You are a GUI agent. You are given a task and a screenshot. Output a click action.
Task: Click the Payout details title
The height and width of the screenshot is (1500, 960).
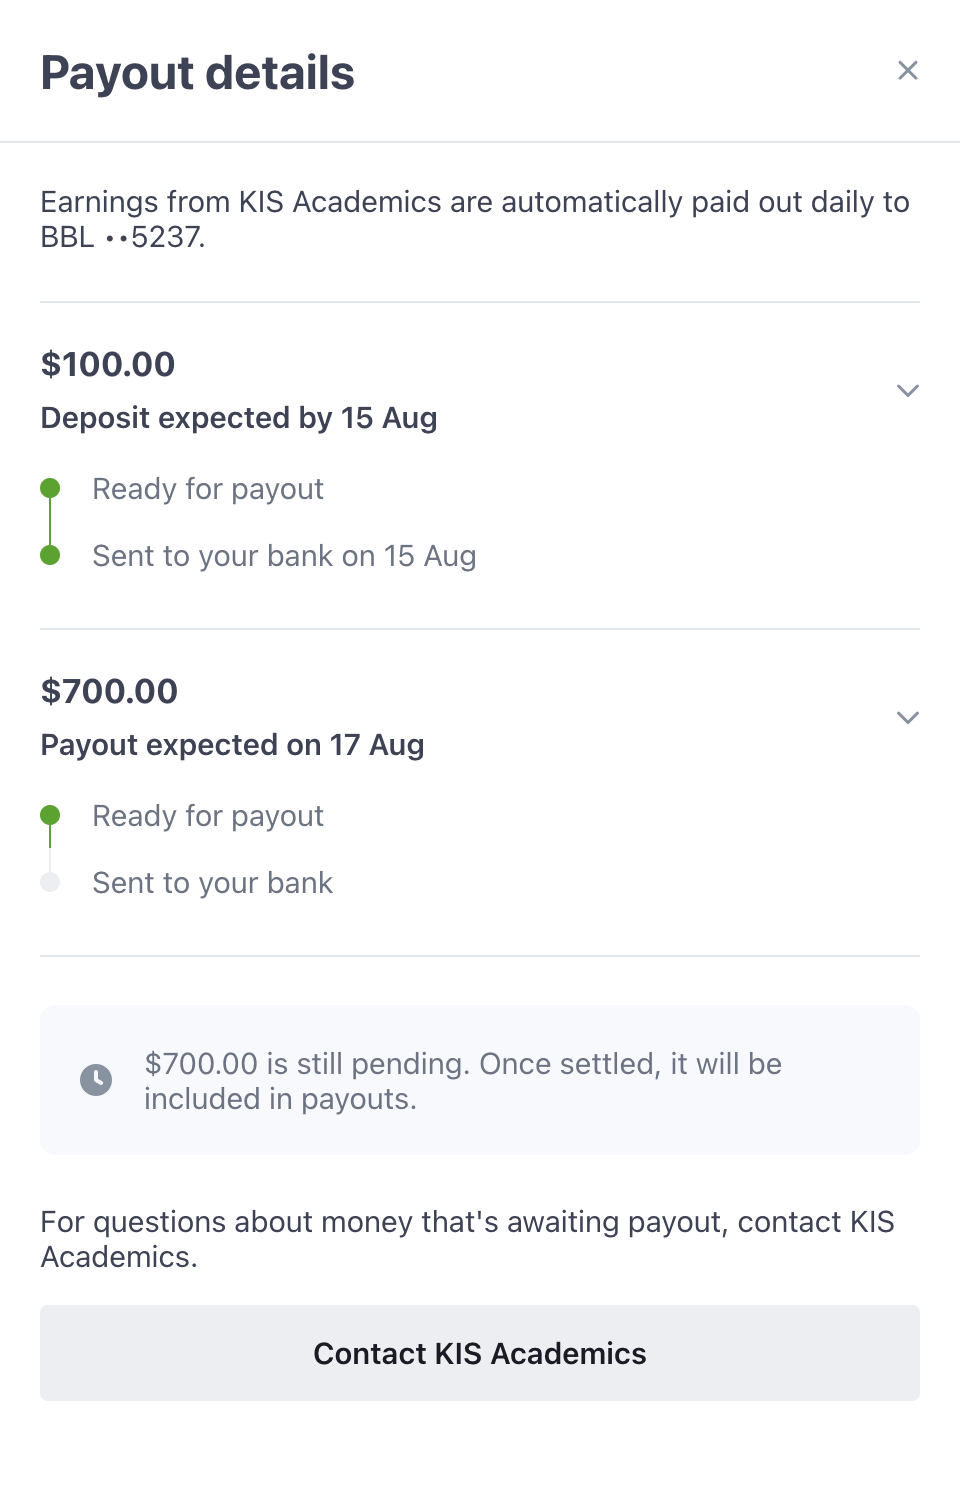(x=197, y=73)
